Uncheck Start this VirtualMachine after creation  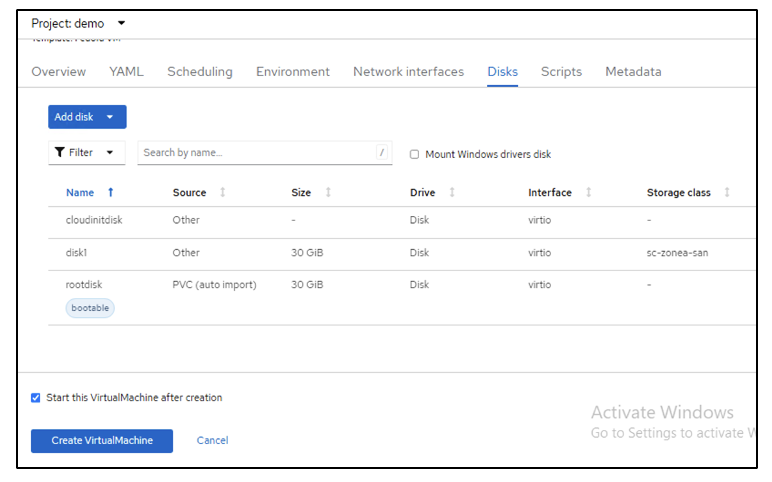(36, 397)
